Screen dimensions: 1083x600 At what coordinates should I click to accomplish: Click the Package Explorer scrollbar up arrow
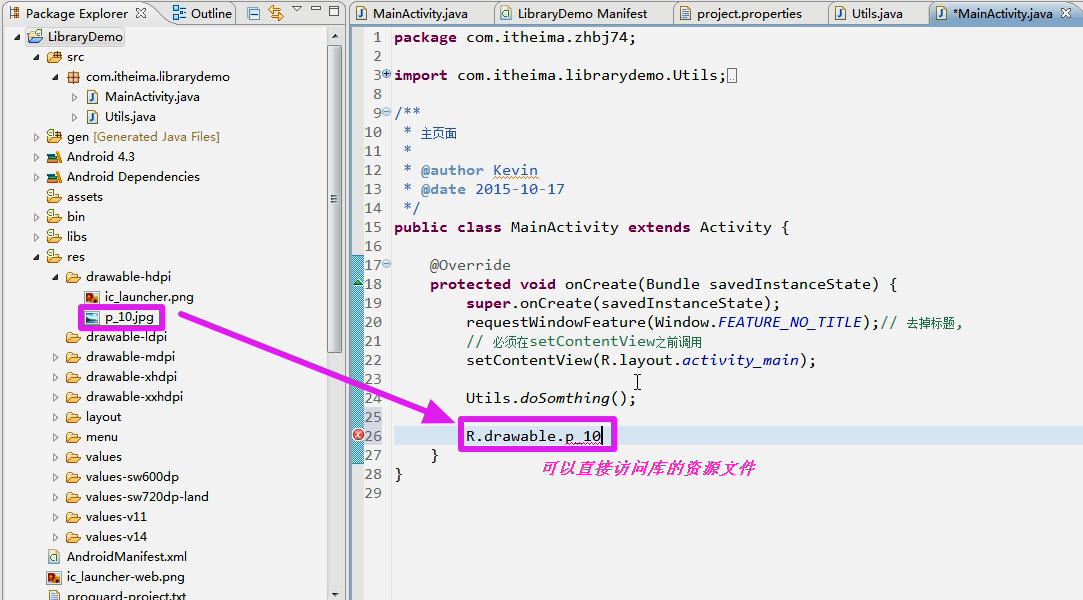click(x=335, y=36)
